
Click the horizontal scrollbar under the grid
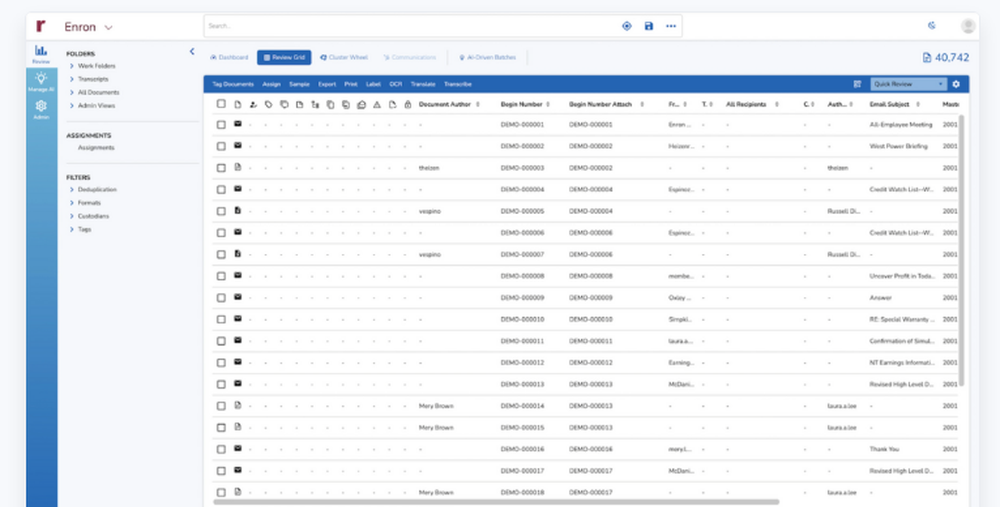(x=496, y=502)
